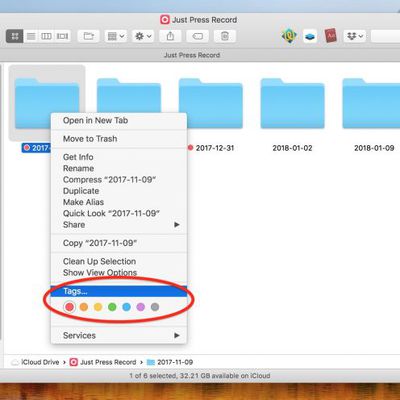400x400 pixels.
Task: Open the arrange-by grouping dropdown
Action: [x=116, y=36]
